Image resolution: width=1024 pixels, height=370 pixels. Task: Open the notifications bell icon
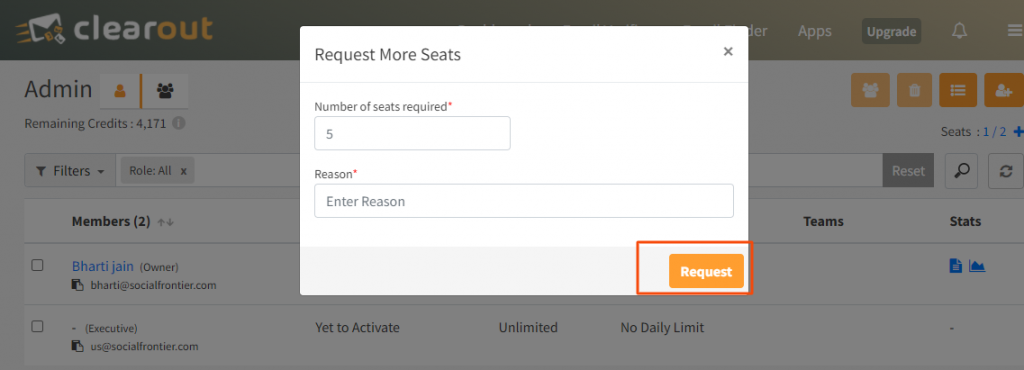pyautogui.click(x=959, y=31)
